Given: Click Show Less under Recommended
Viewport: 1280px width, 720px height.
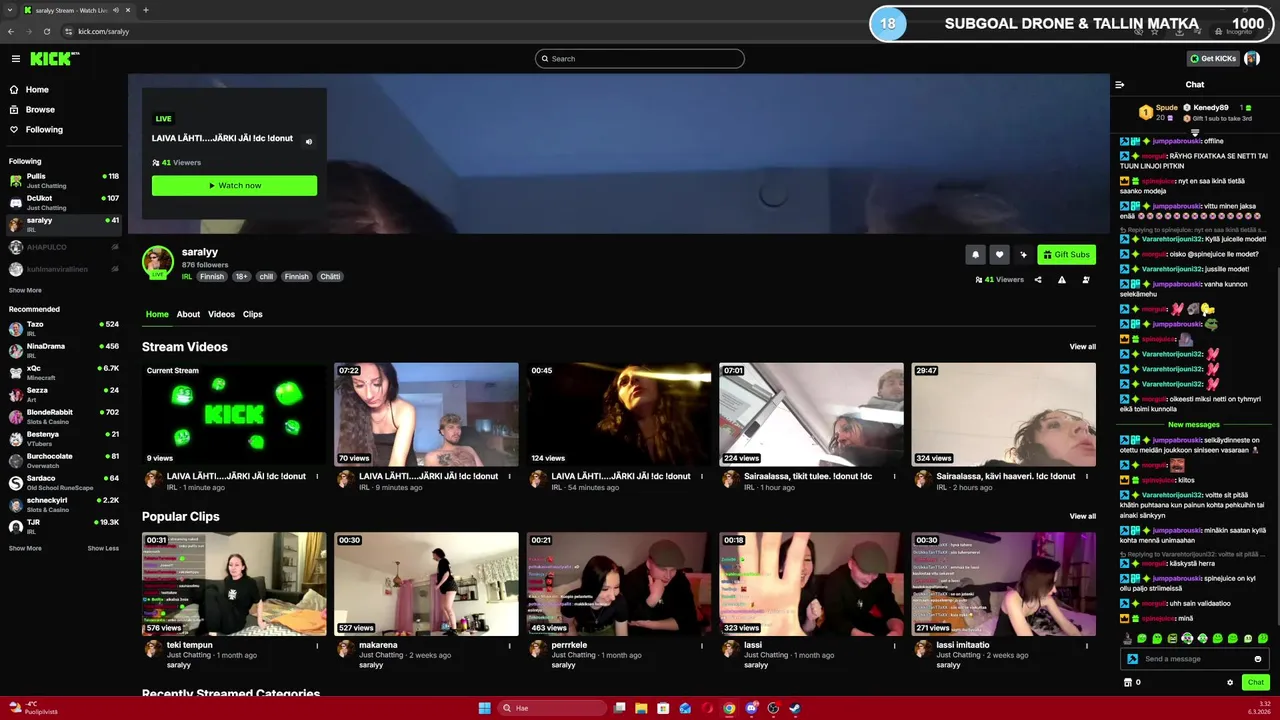Looking at the screenshot, I should [x=103, y=548].
